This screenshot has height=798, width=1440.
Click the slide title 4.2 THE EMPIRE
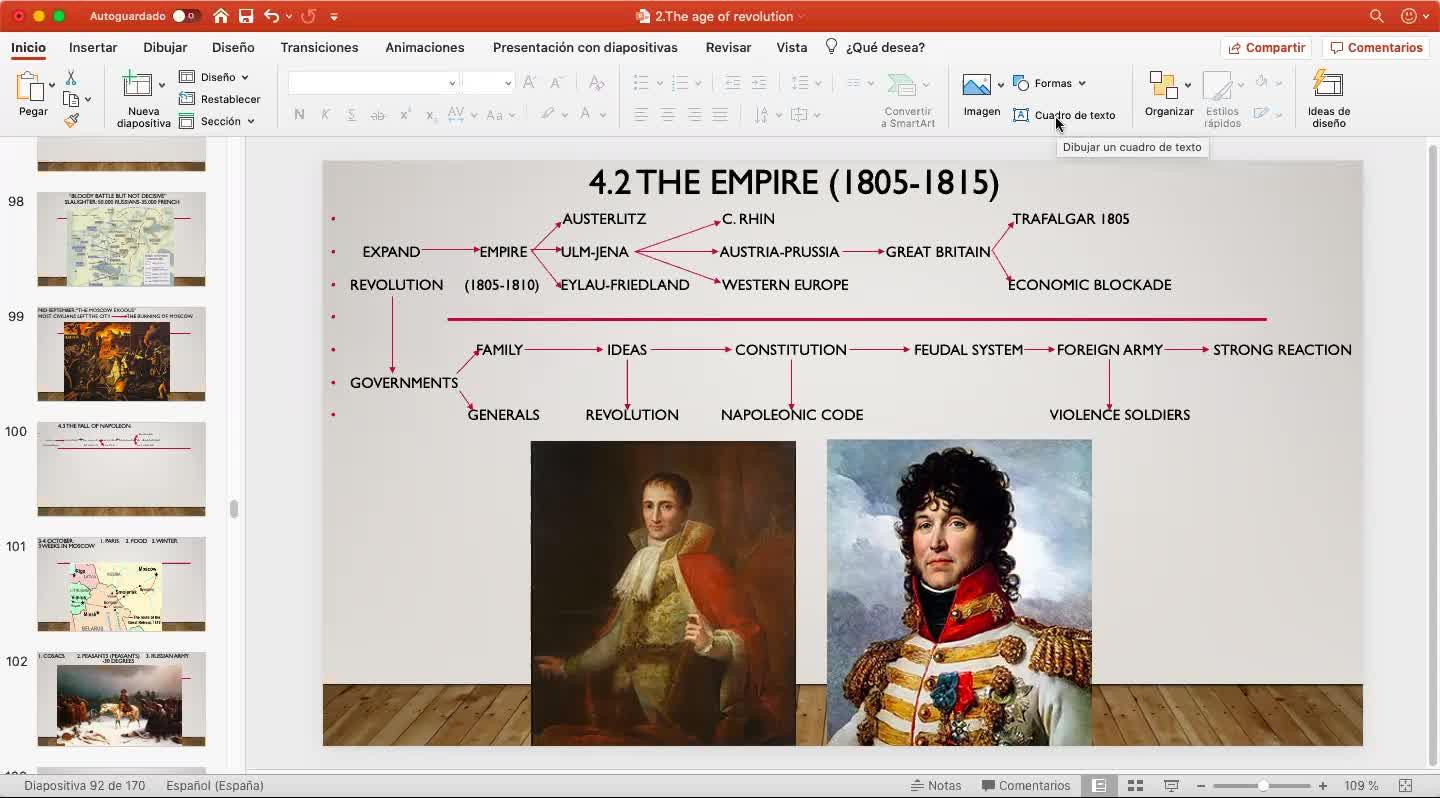point(794,183)
